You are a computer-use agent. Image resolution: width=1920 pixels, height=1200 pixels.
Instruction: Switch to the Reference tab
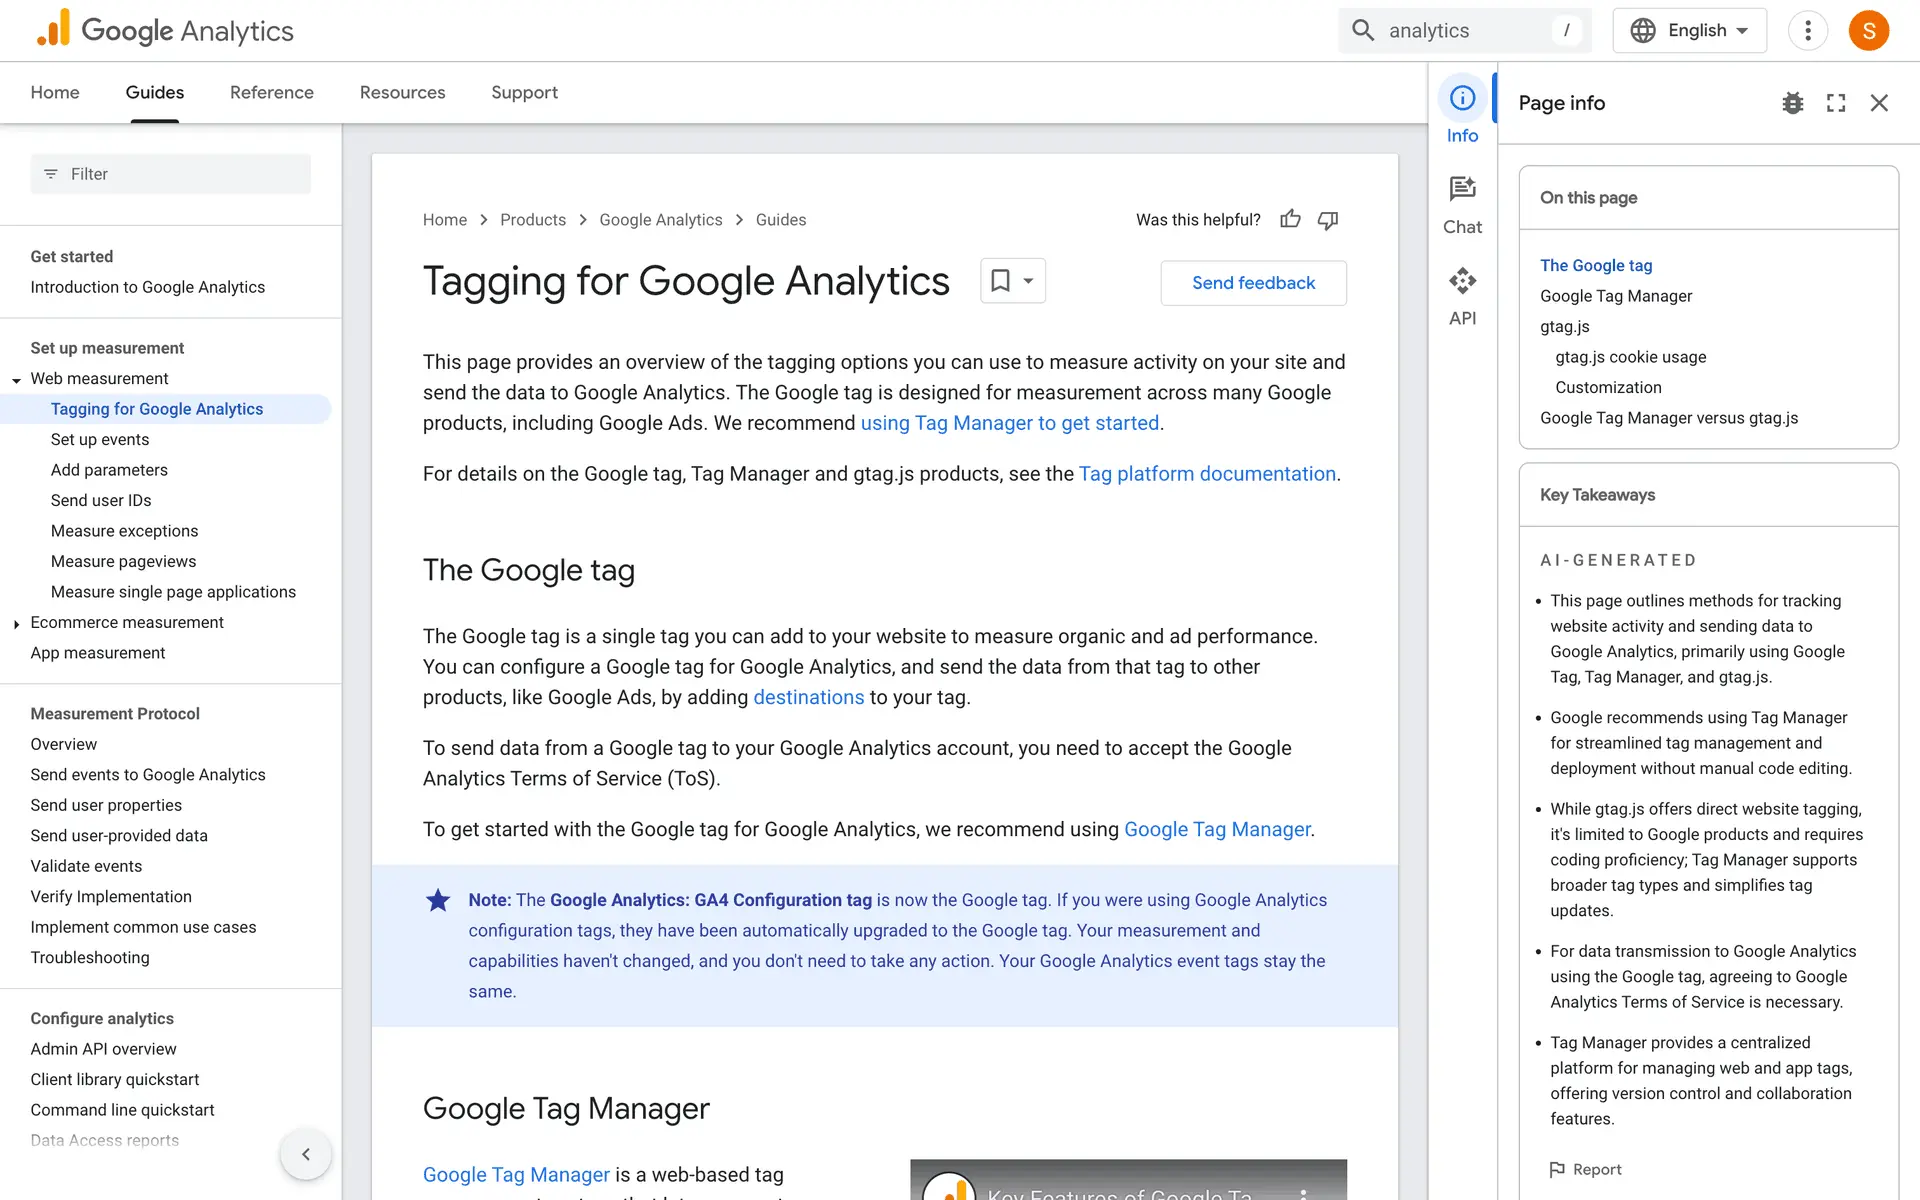(x=271, y=92)
